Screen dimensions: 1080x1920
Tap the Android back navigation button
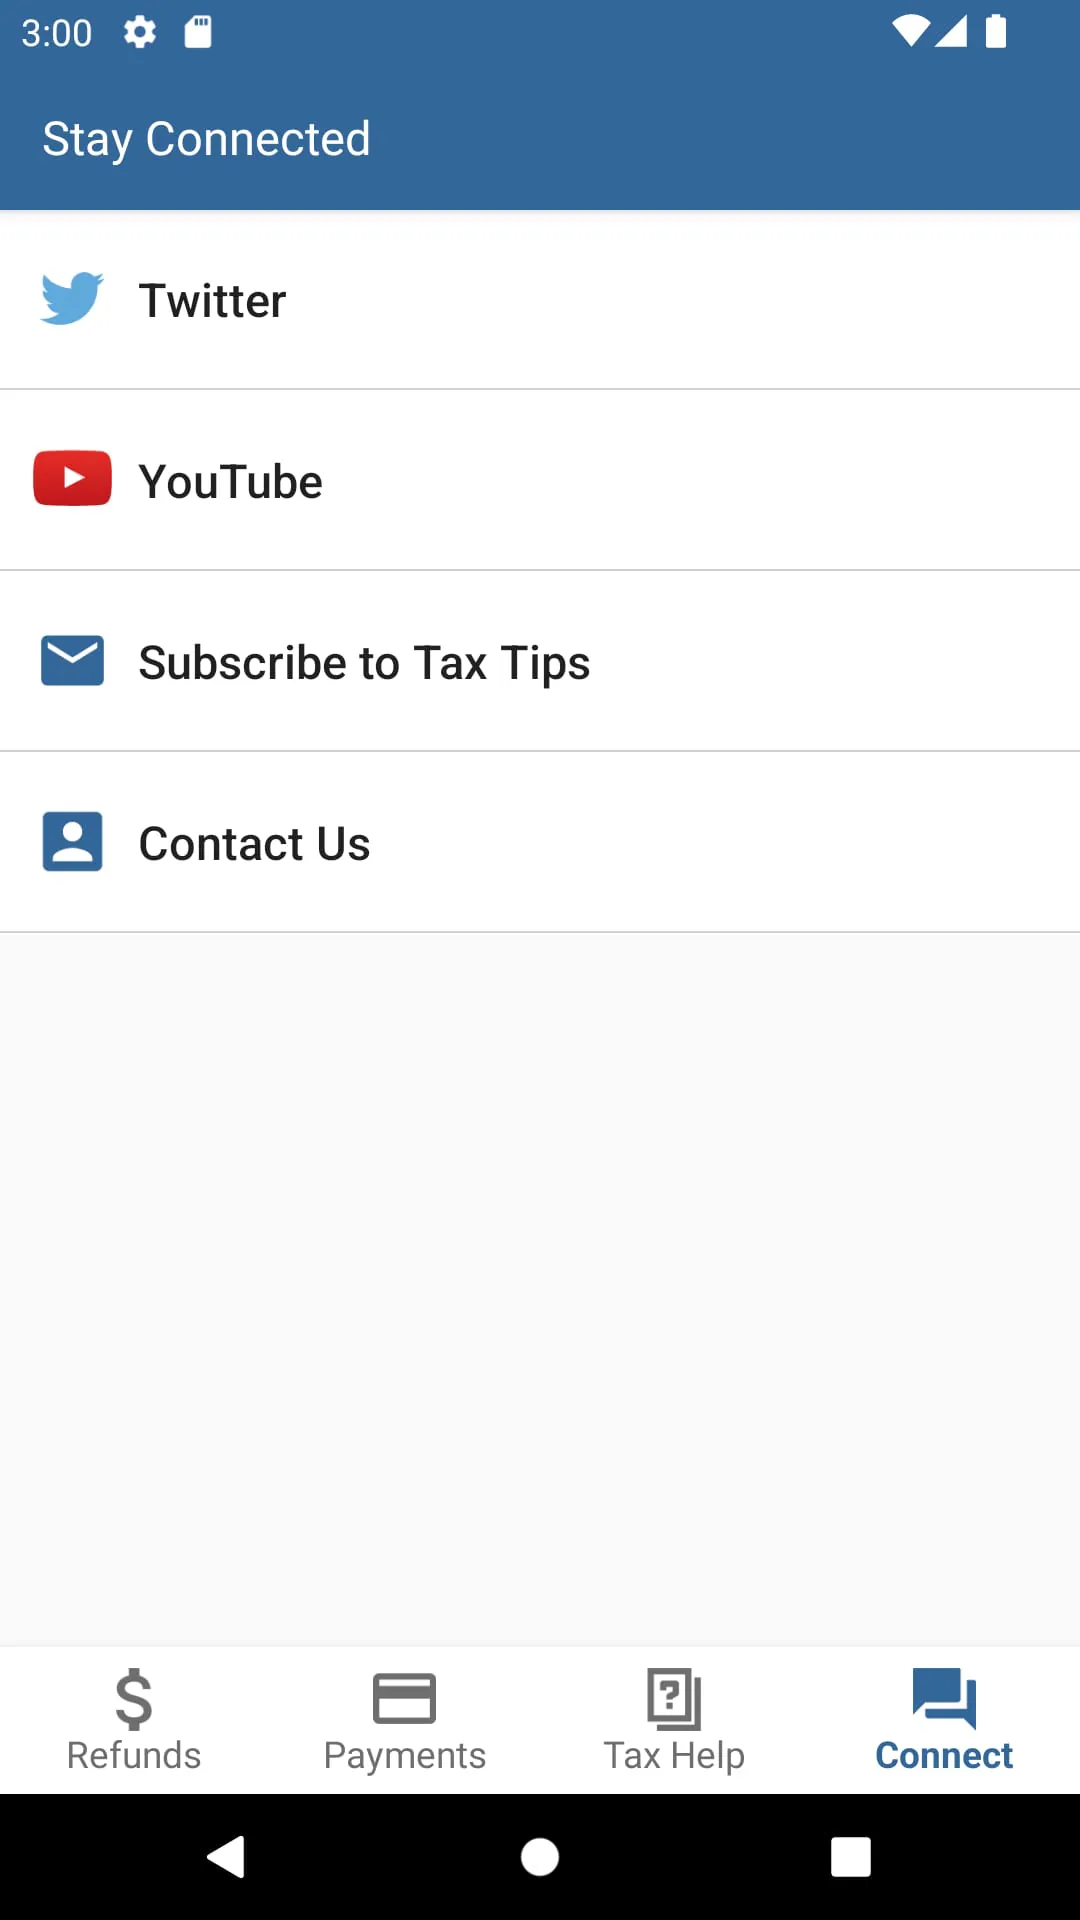tap(226, 1857)
